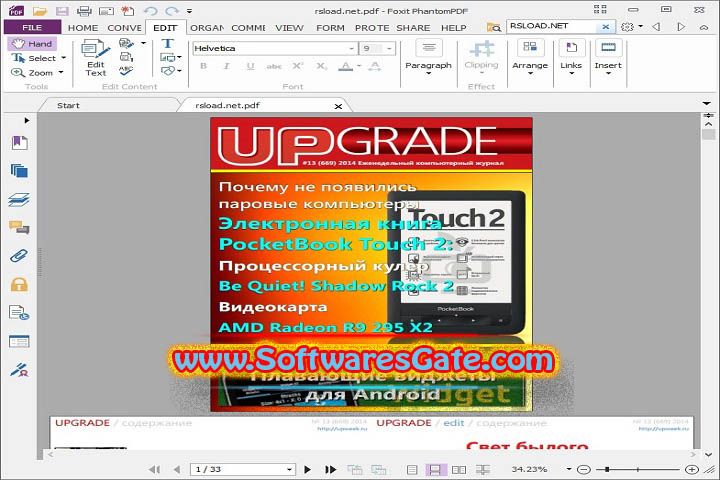
Task: Open the Helvetica font name dropdown
Action: 351,48
